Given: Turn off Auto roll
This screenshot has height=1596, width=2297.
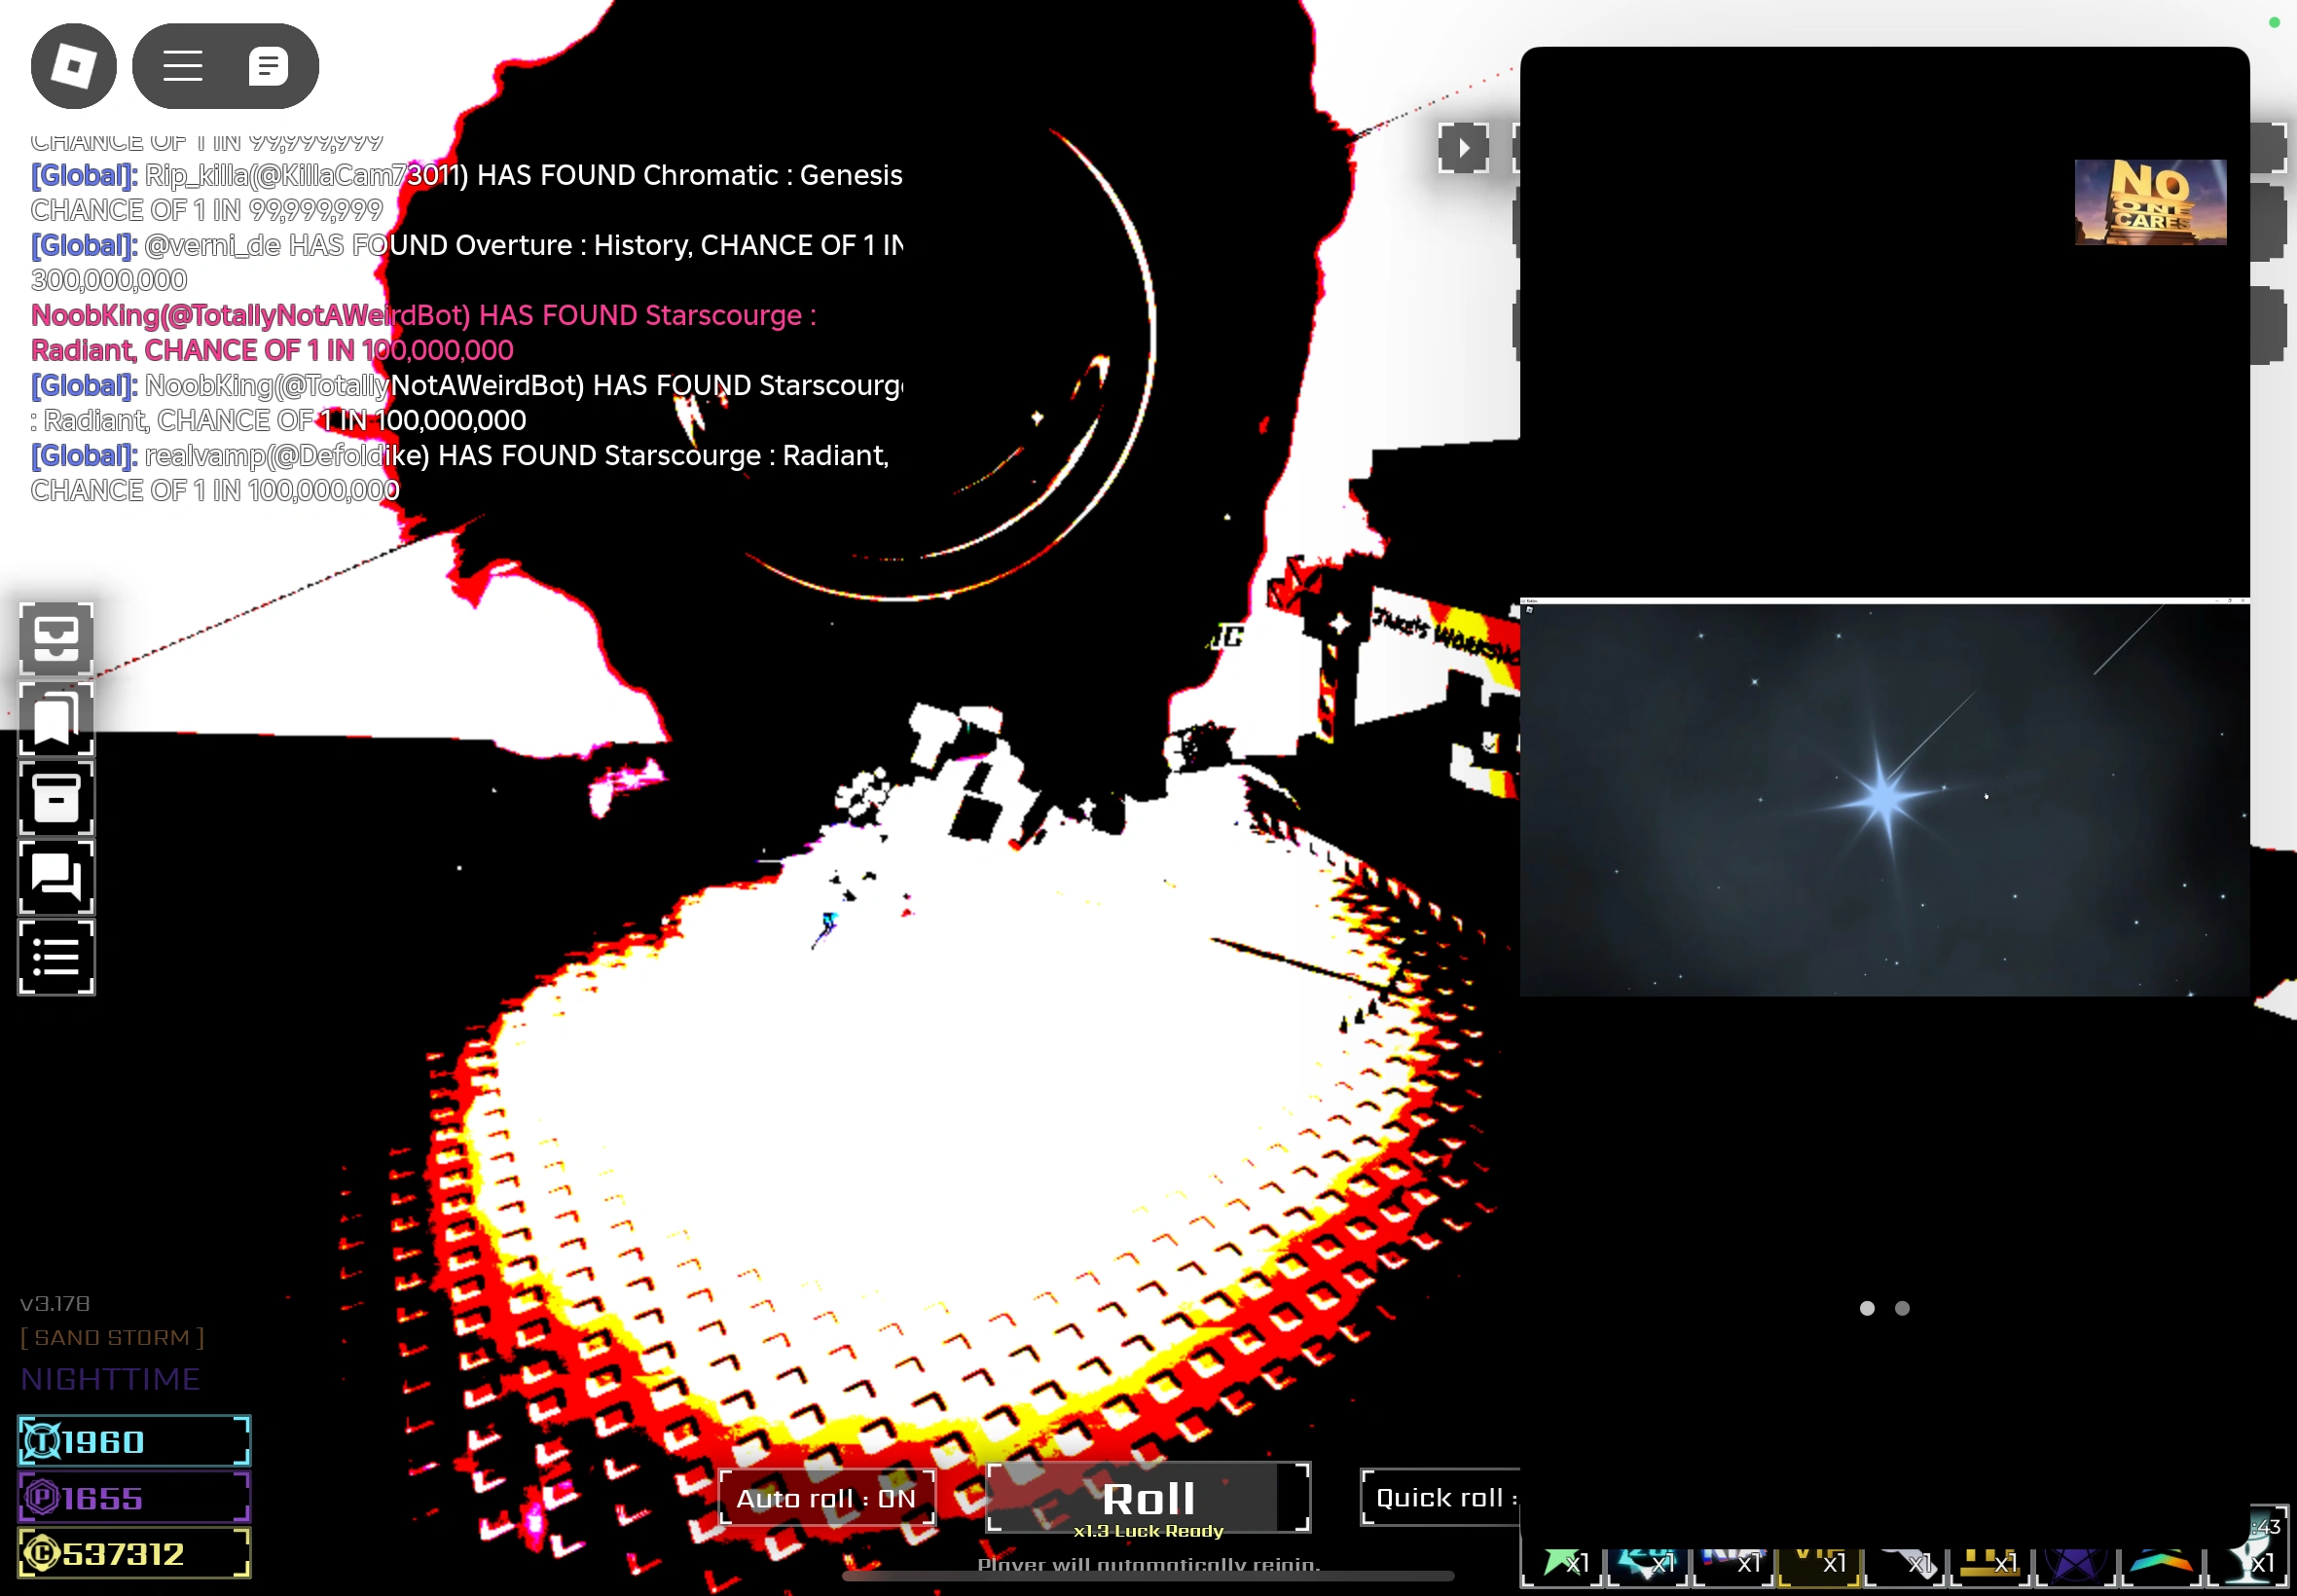Looking at the screenshot, I should click(826, 1498).
